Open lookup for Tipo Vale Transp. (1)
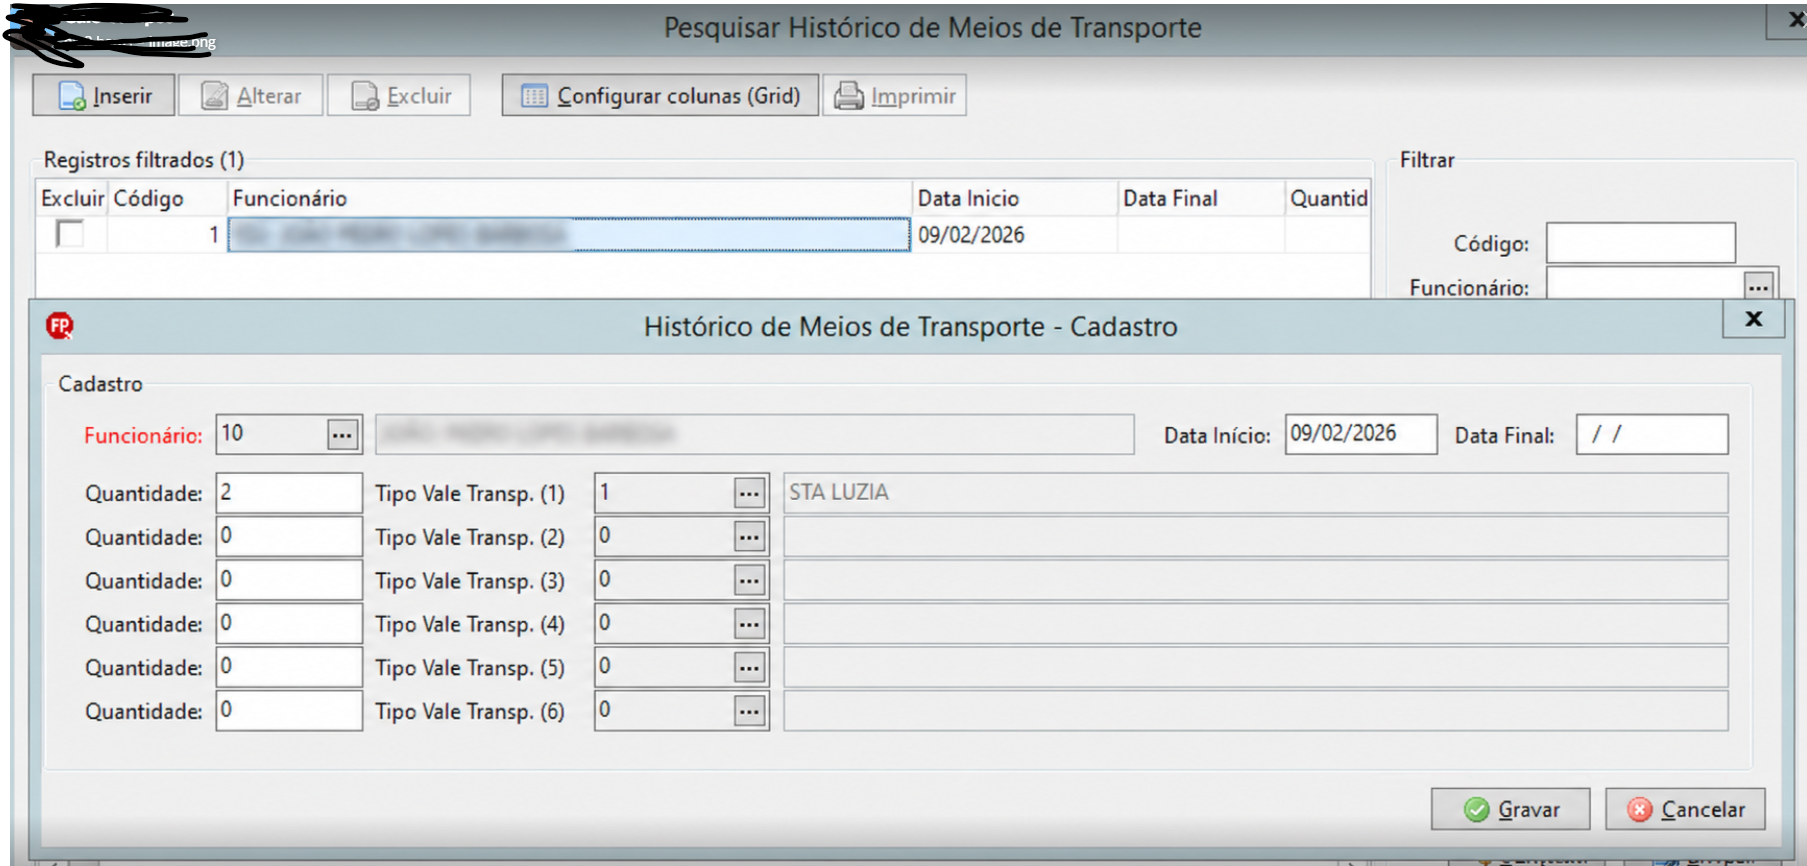The image size is (1807, 866). pyautogui.click(x=749, y=493)
